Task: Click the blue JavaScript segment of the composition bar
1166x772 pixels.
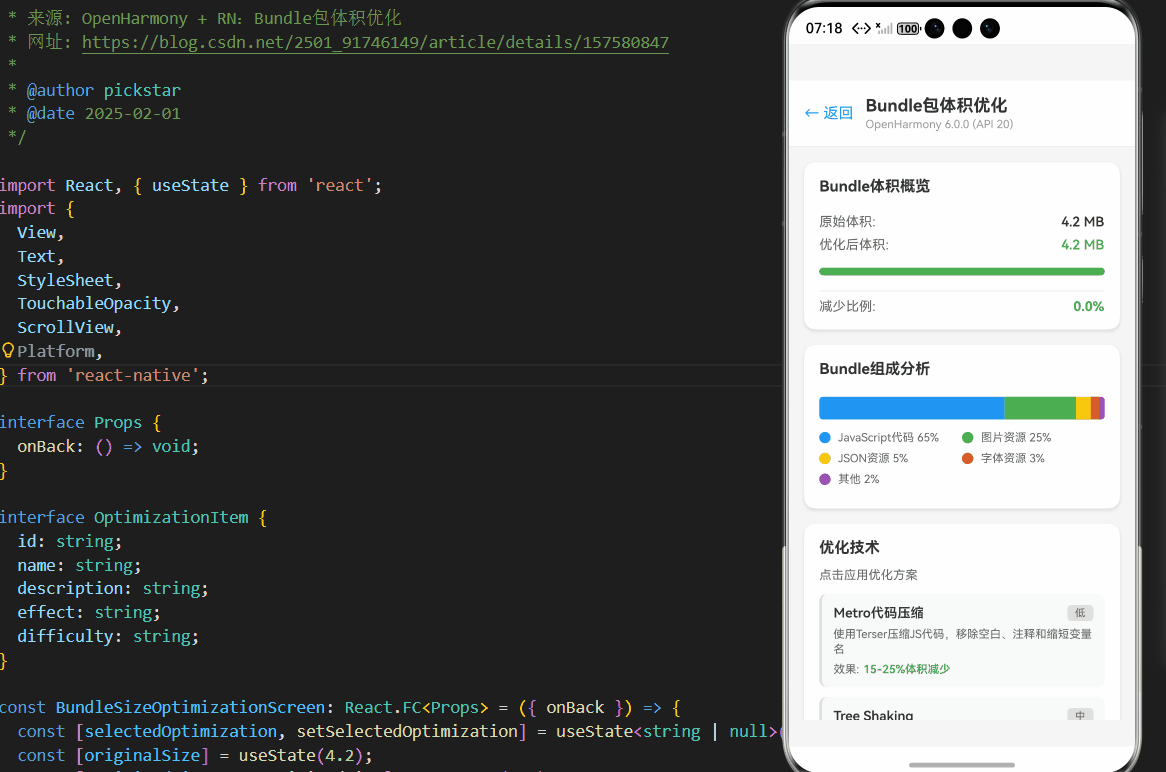Action: [912, 408]
